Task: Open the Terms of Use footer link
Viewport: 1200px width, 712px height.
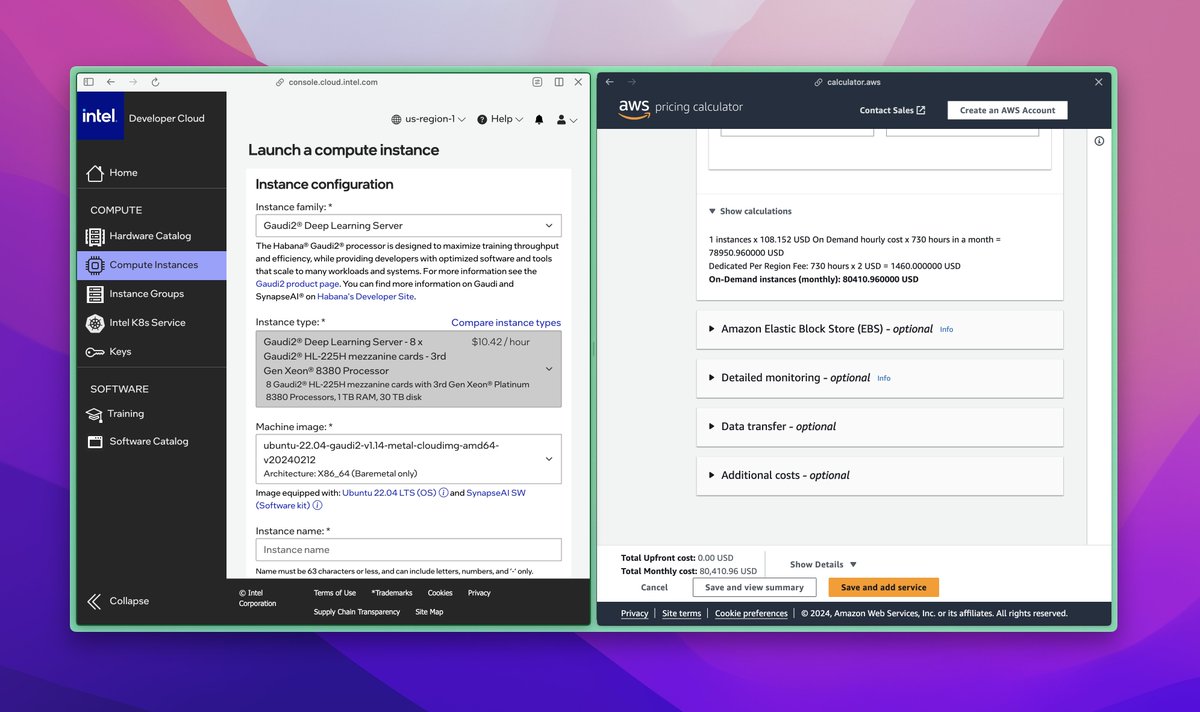Action: [335, 593]
